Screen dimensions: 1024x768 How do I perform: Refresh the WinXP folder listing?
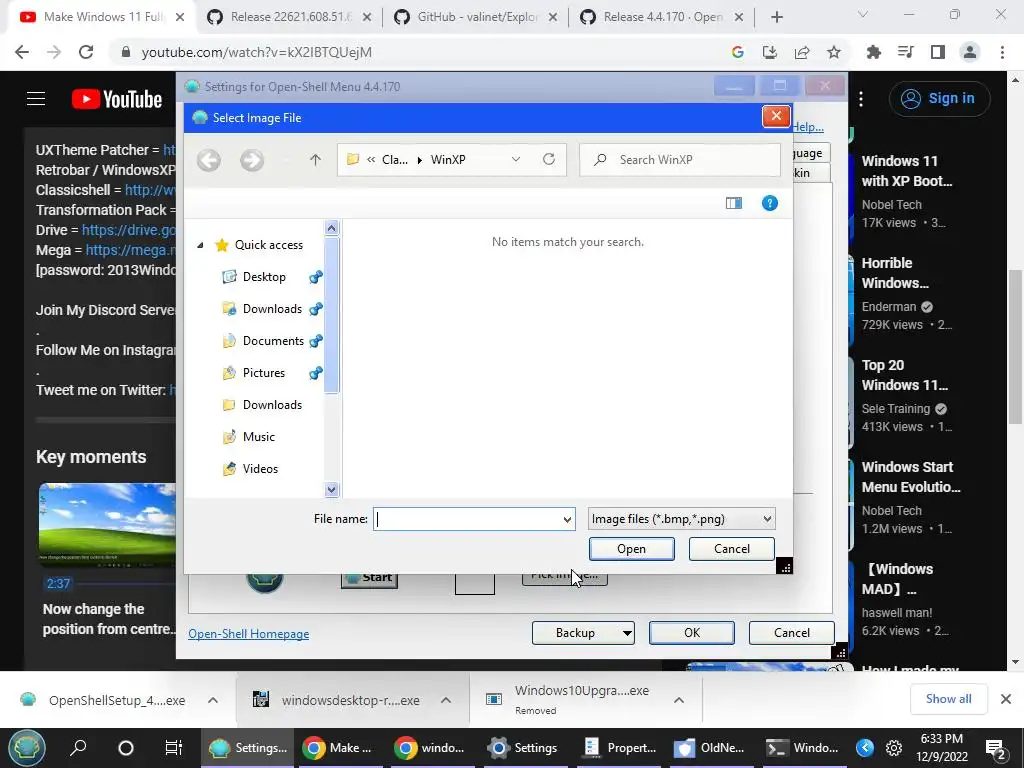pos(549,159)
